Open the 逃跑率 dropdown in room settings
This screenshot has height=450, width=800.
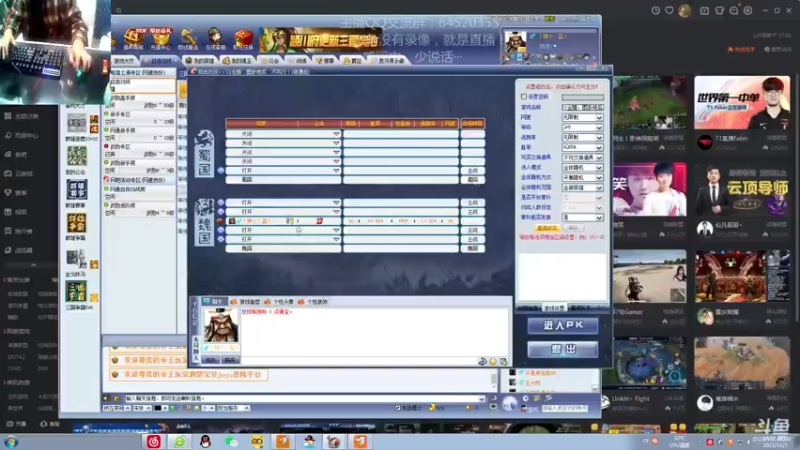click(582, 137)
